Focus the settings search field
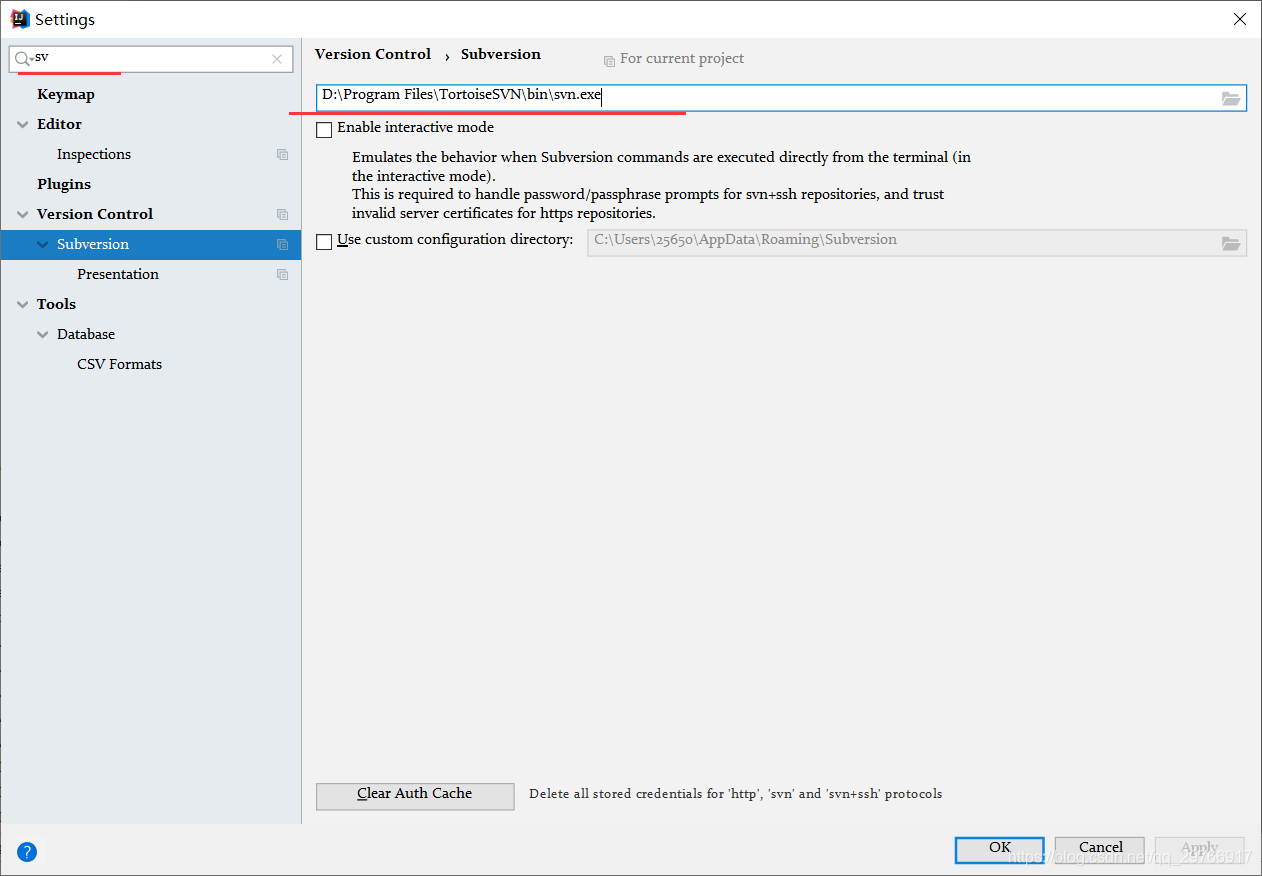This screenshot has height=876, width=1262. coord(151,59)
